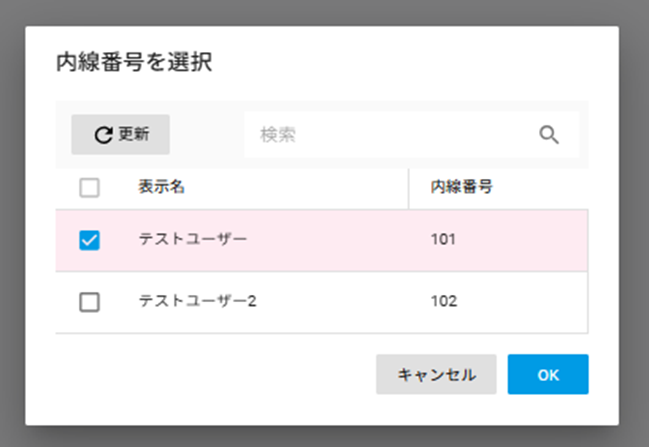This screenshot has height=447, width=649.
Task: Select the テストユーザー display name cell
Action: [x=192, y=240]
